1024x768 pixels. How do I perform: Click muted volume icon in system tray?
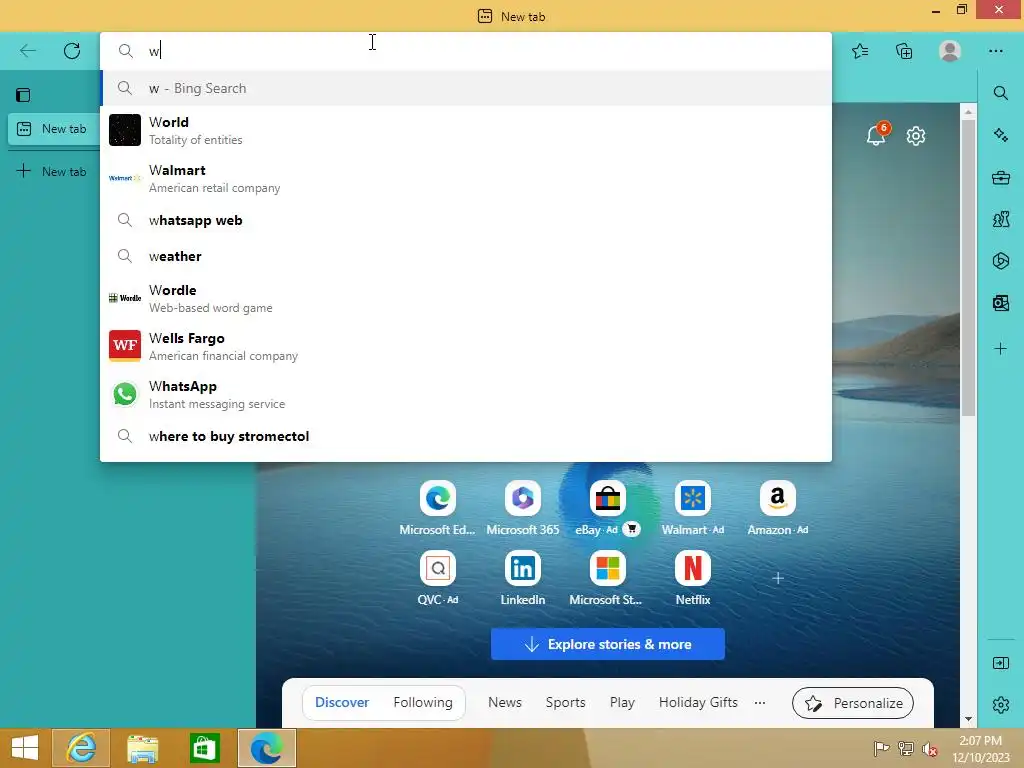point(930,749)
